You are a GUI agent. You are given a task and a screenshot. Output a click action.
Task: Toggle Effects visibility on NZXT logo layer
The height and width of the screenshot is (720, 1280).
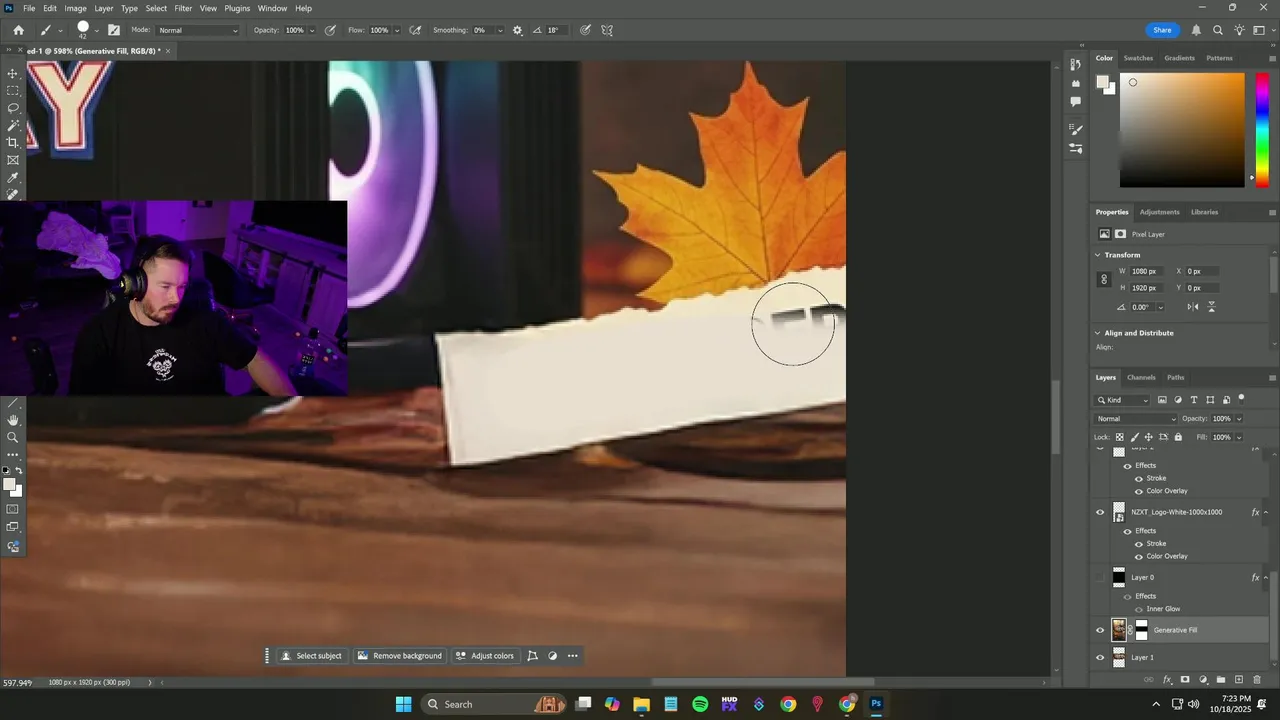click(x=1128, y=531)
